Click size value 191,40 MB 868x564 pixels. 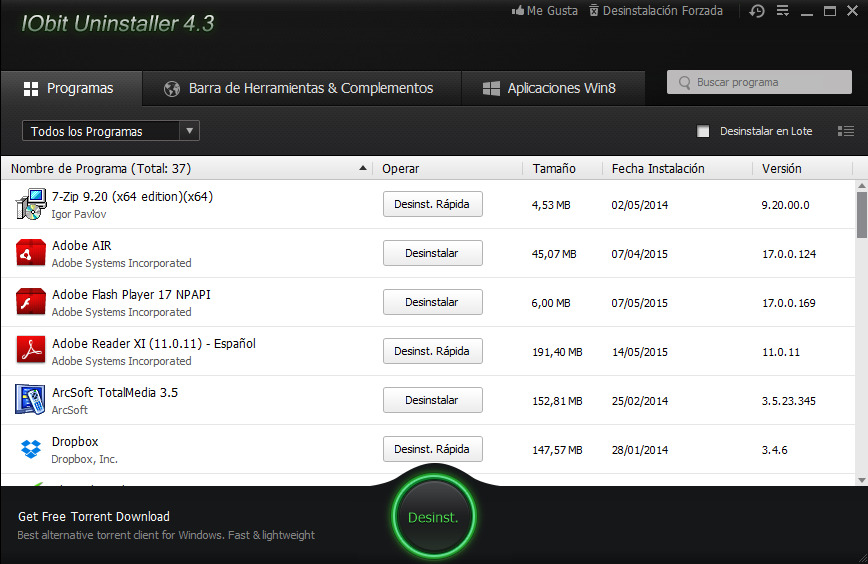pos(557,352)
